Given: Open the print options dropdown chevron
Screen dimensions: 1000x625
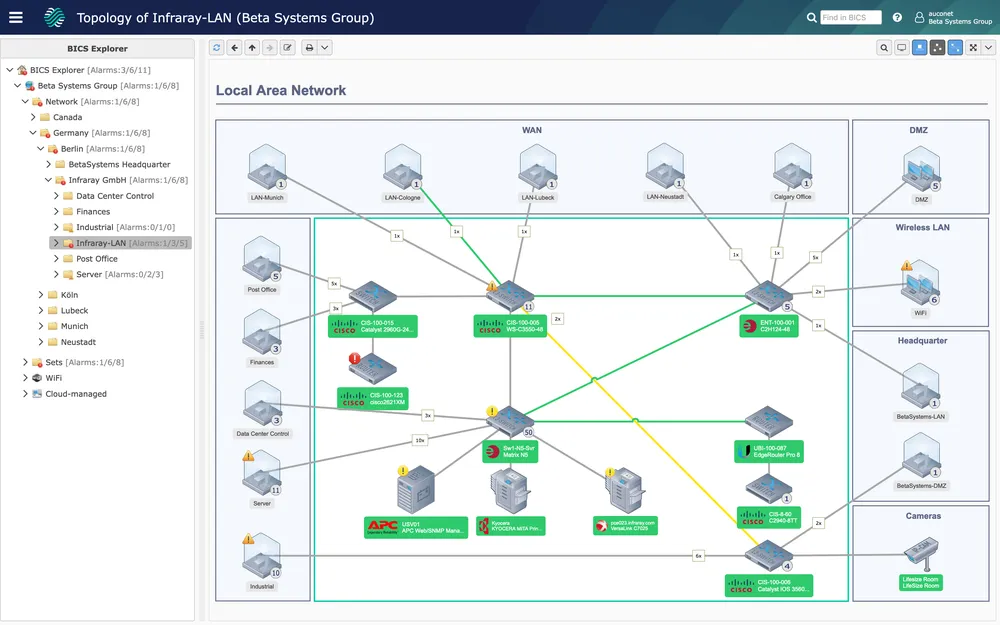Looking at the screenshot, I should pos(326,47).
